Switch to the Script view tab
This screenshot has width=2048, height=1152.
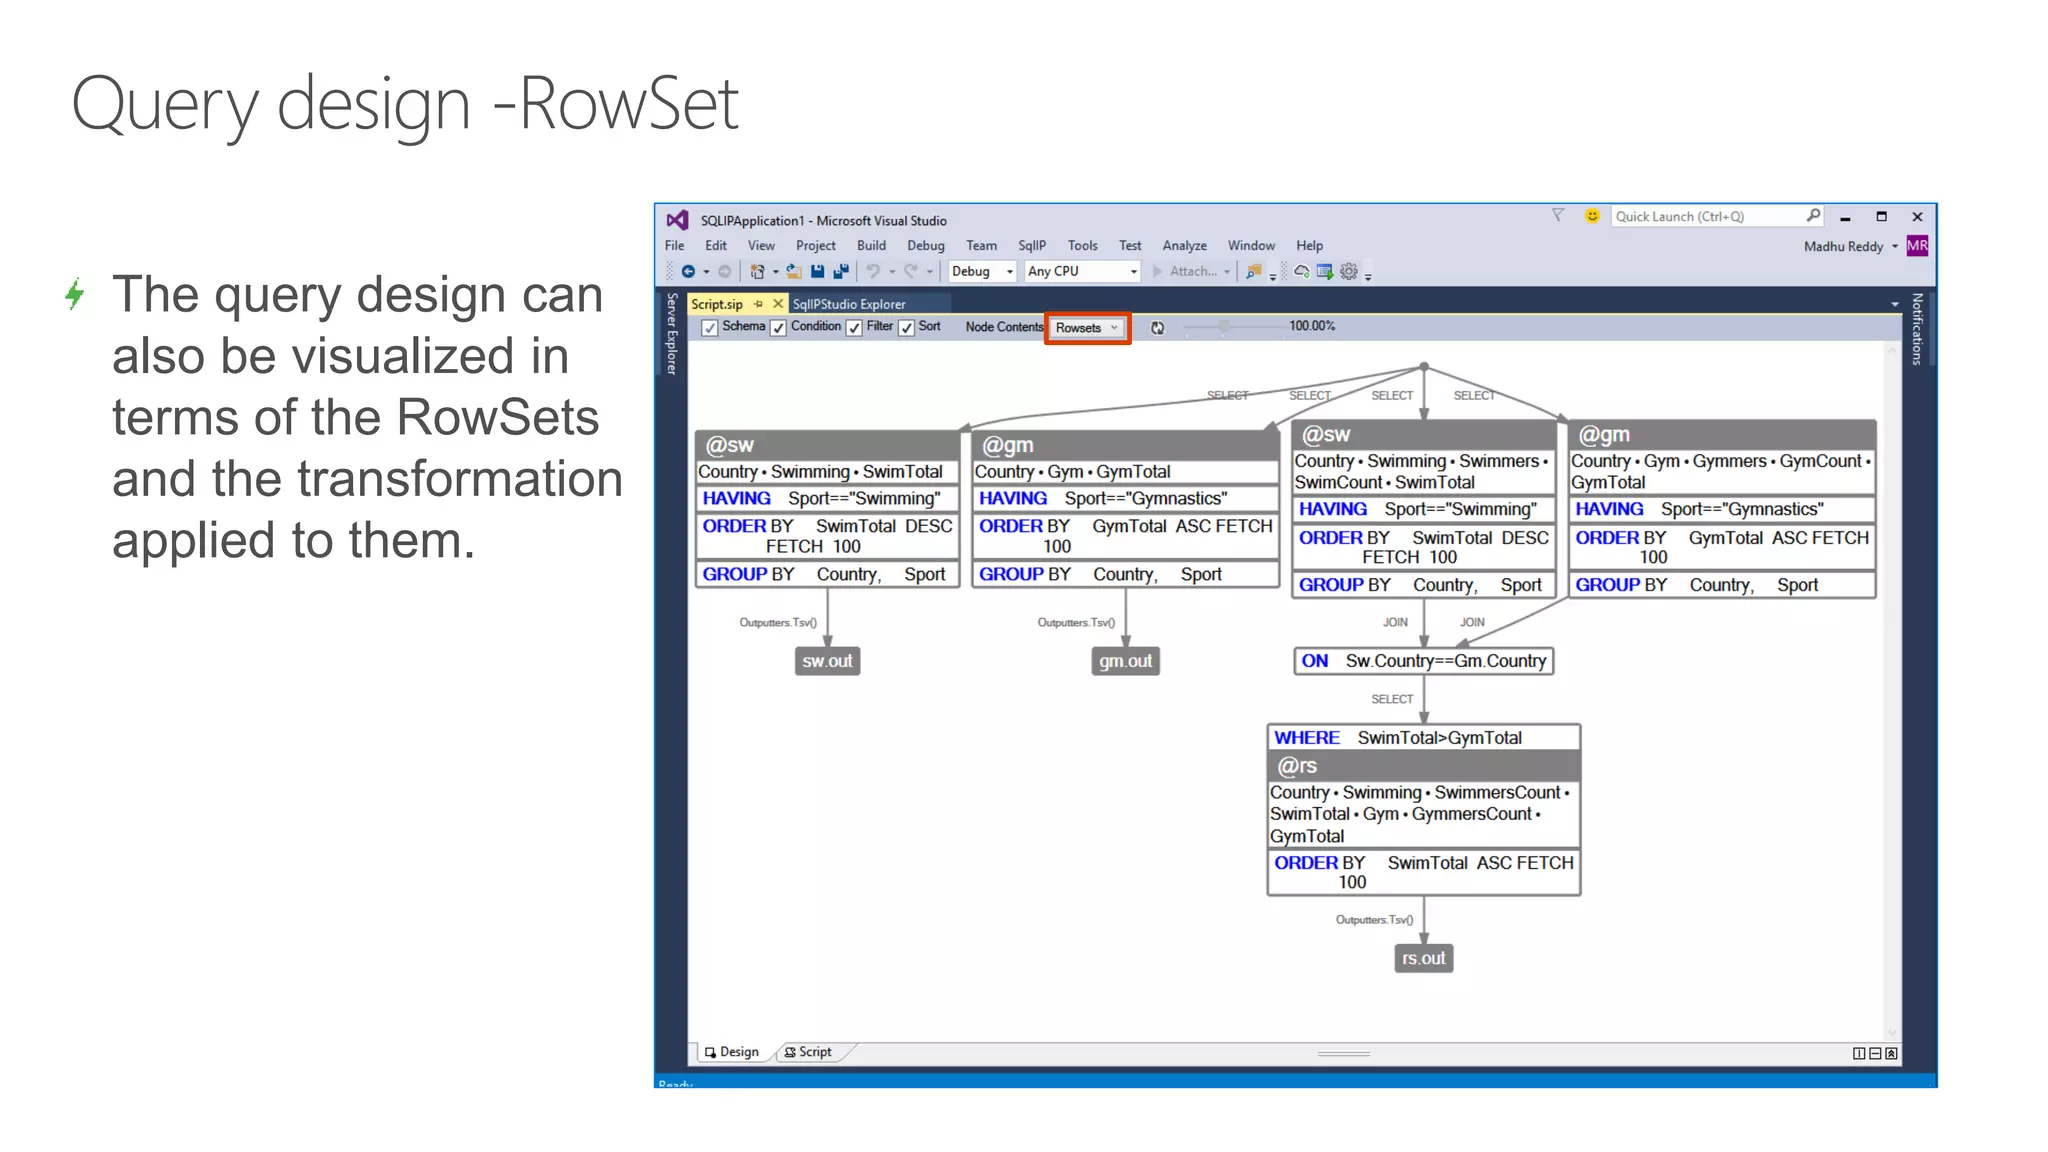(x=809, y=1052)
